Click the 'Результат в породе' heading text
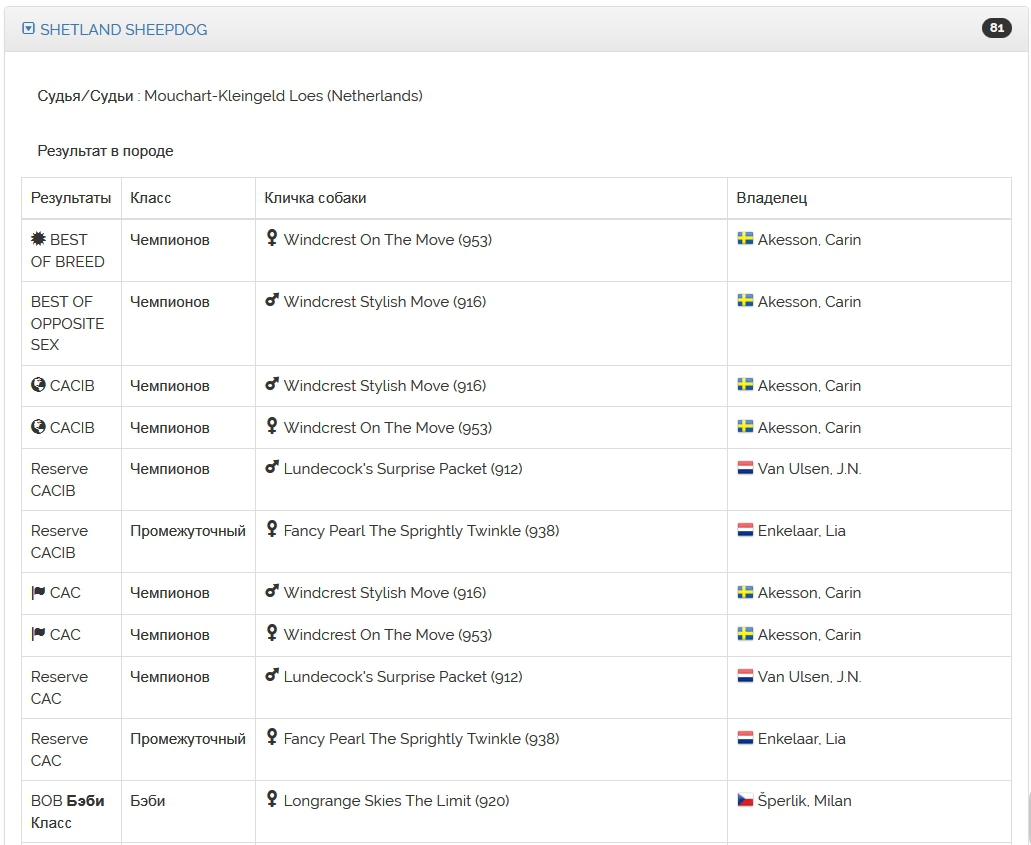Screen dimensions: 1031x845 coord(105,151)
